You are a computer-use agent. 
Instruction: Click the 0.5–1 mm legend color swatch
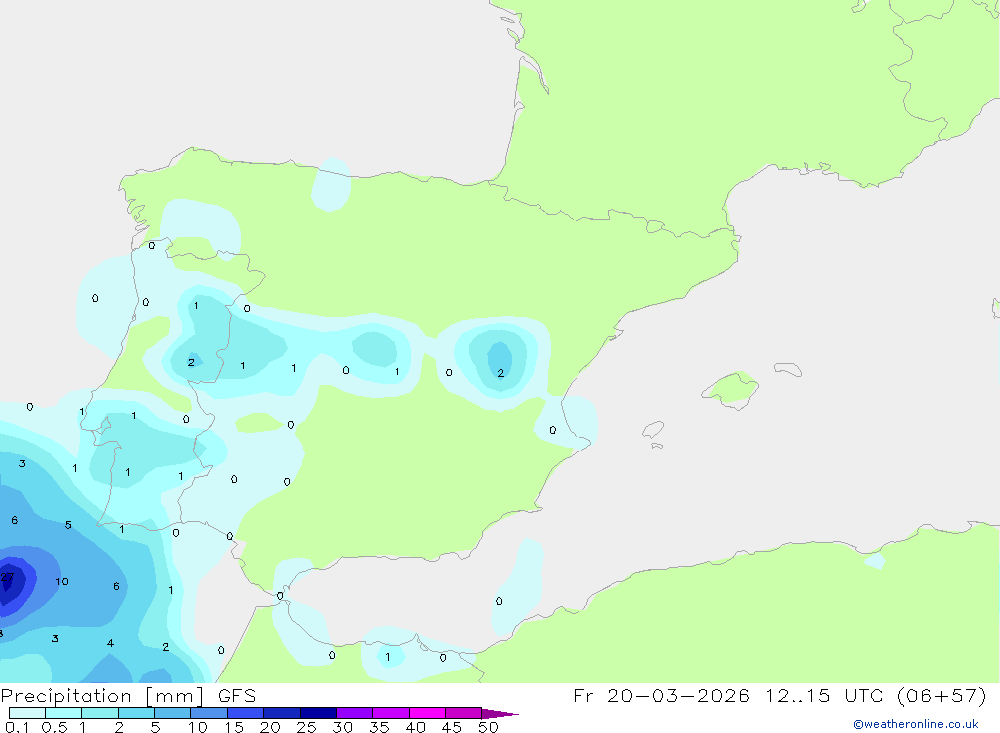(x=63, y=713)
